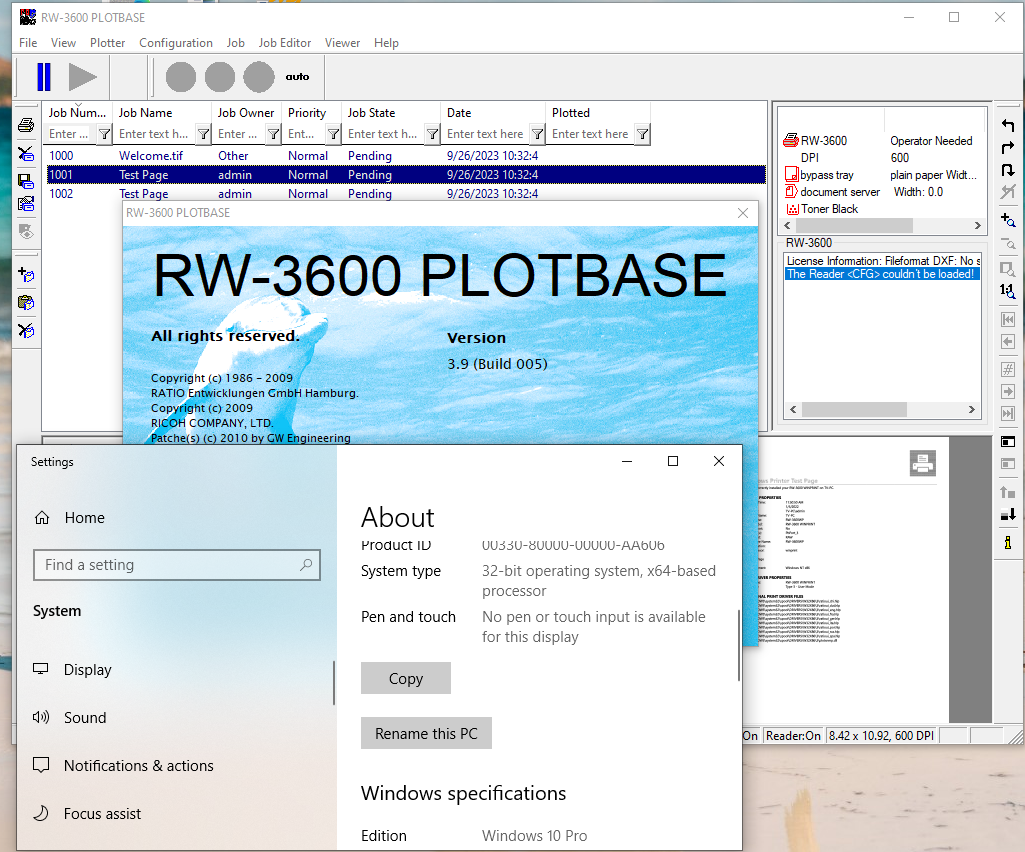Close the RW-3600 PLOTBASE about splash dialog
The width and height of the screenshot is (1025, 852).
point(743,213)
